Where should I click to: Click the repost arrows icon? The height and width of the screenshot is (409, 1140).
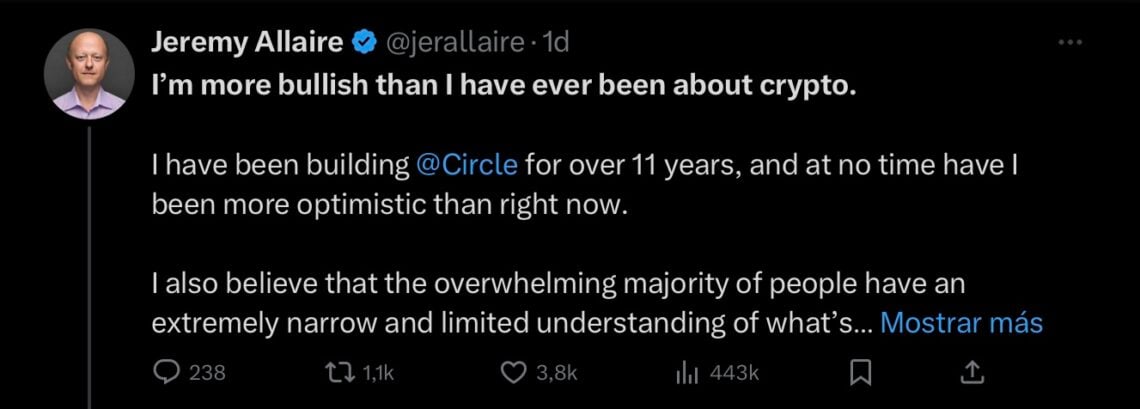coord(341,373)
